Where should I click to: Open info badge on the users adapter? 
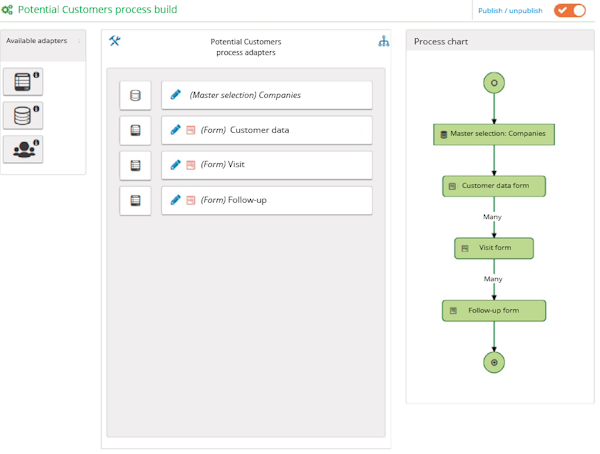36,142
